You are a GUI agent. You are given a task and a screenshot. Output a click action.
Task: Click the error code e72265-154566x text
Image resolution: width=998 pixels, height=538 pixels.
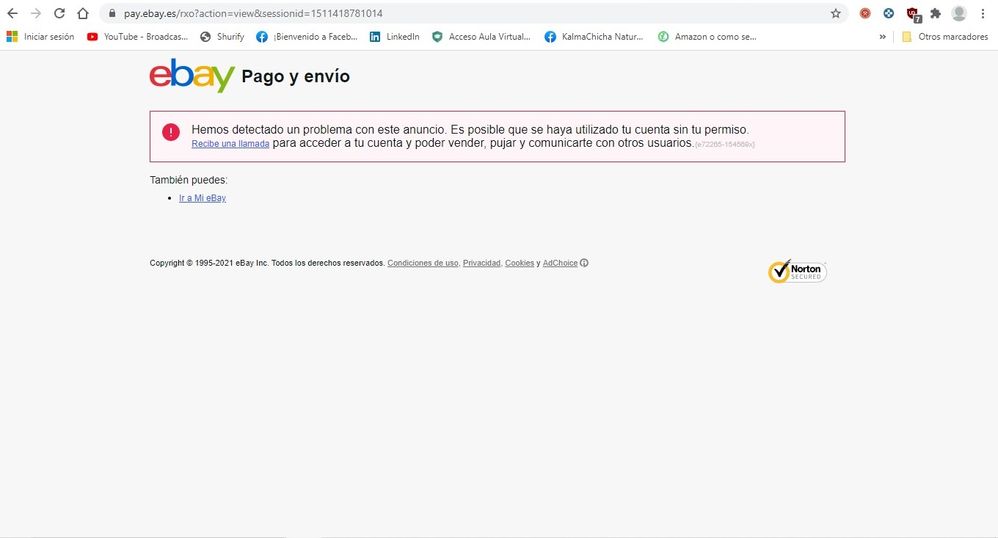point(724,145)
